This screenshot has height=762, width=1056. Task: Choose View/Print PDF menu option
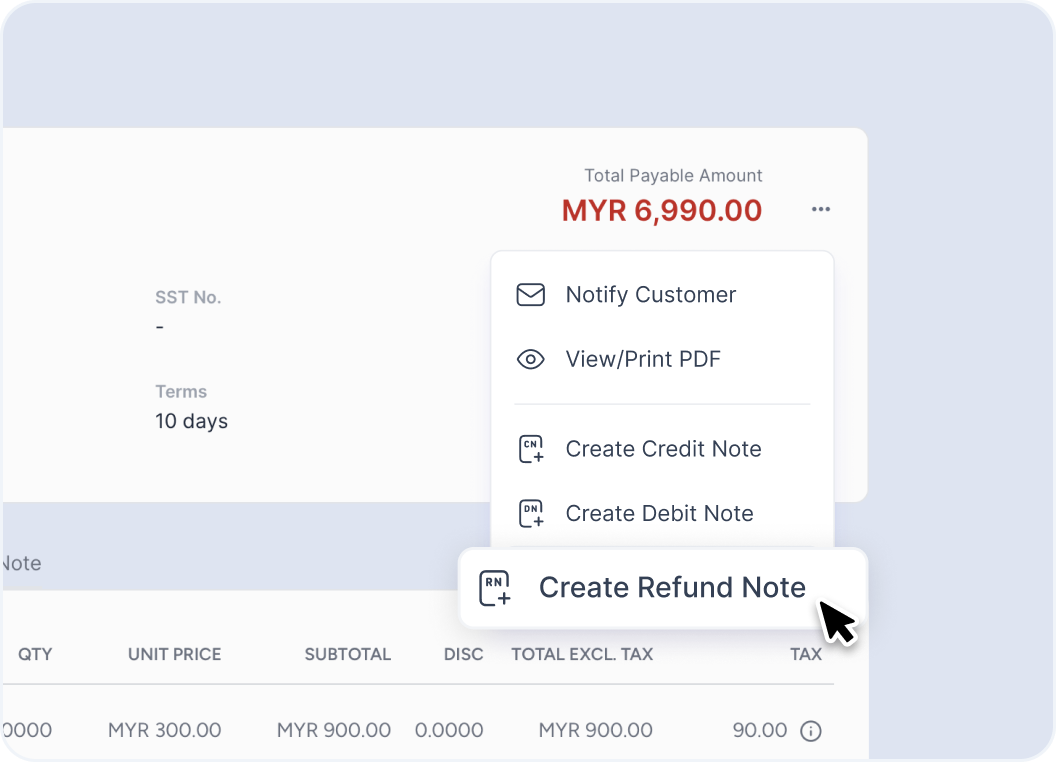click(643, 359)
